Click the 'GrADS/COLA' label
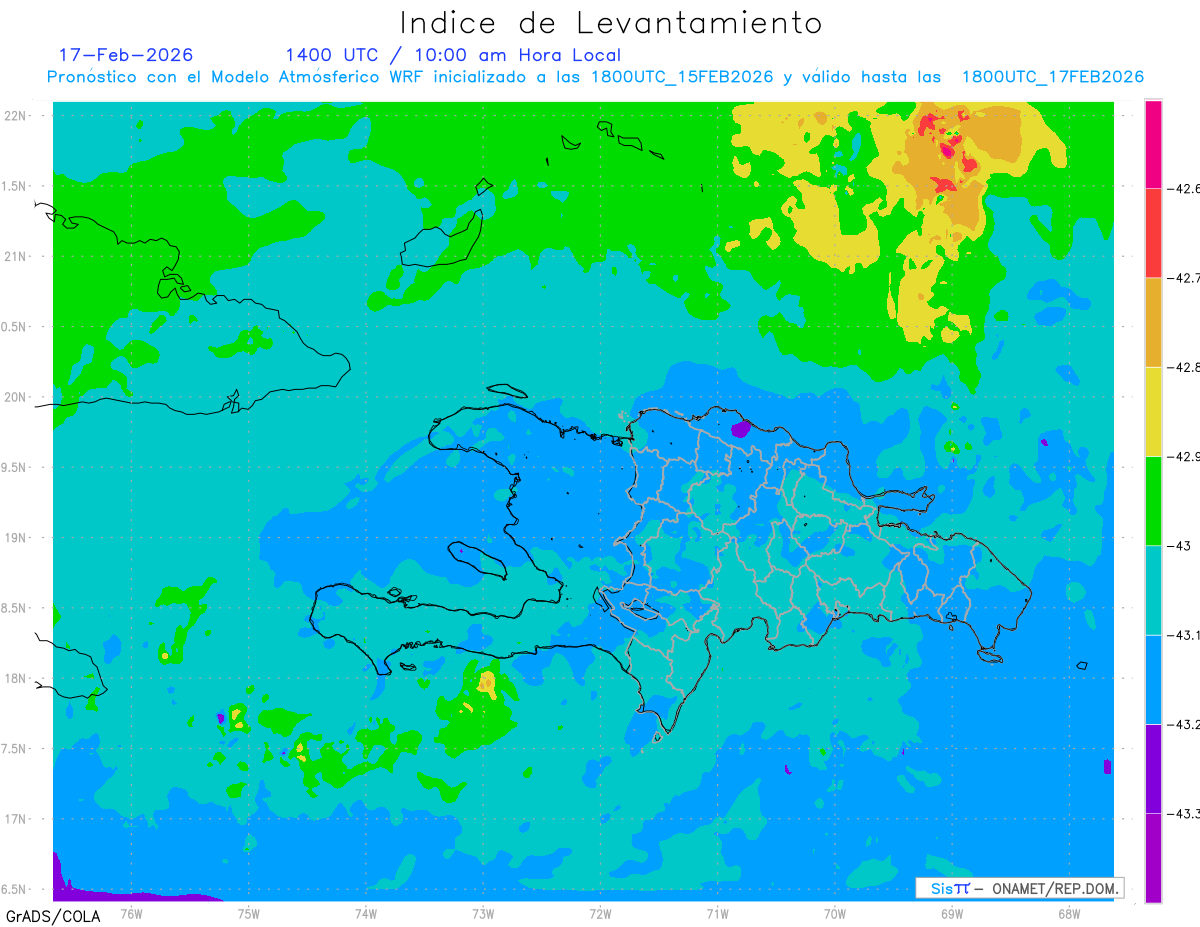The height and width of the screenshot is (927, 1200). click(x=52, y=916)
